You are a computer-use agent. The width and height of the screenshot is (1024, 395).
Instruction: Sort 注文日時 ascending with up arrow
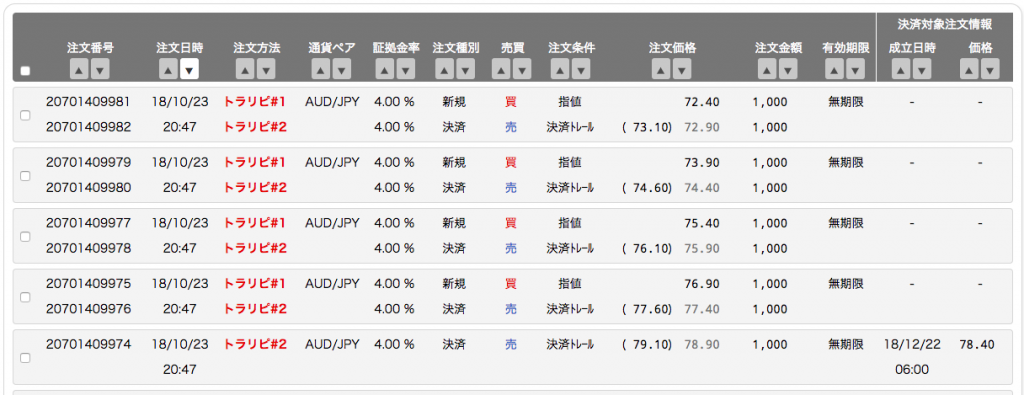168,69
